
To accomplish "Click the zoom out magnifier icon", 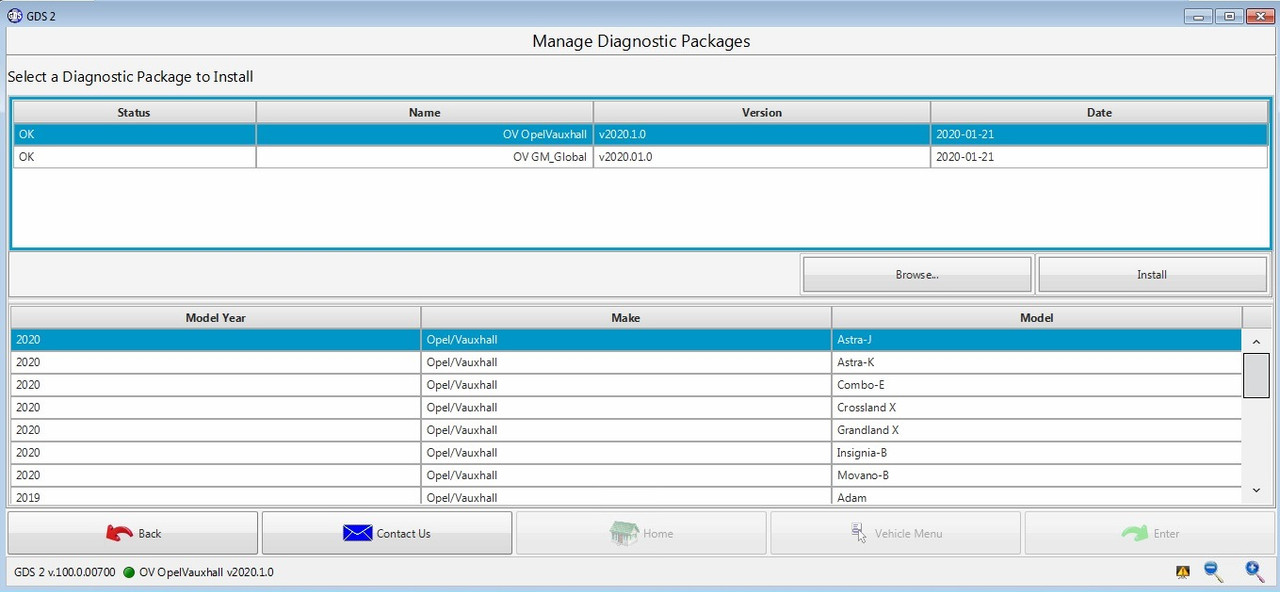I will [x=1214, y=571].
